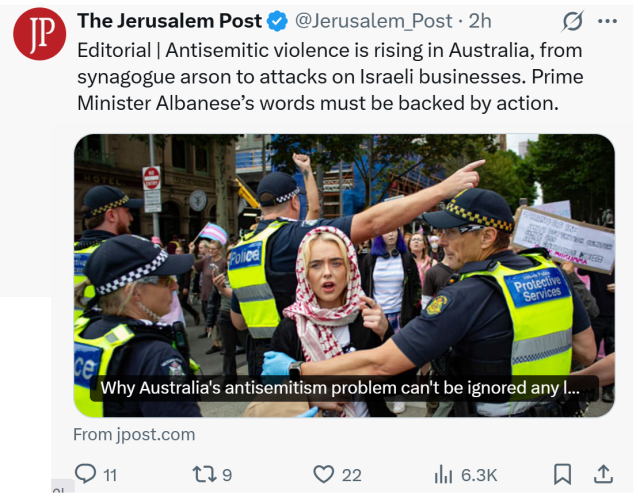640x503 pixels.
Task: Click the reply count number 11
Action: 110,475
